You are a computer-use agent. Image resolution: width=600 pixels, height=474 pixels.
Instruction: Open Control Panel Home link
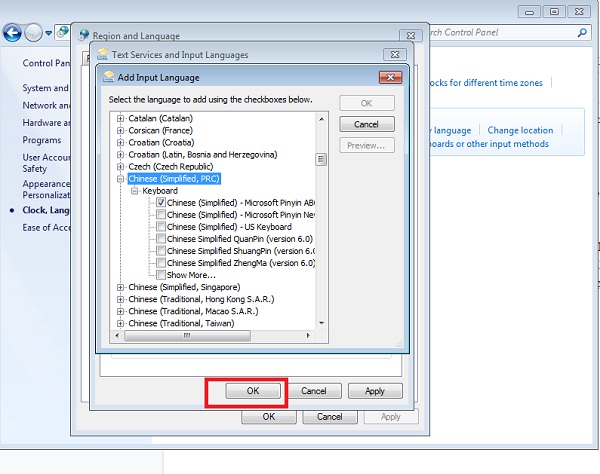46,63
